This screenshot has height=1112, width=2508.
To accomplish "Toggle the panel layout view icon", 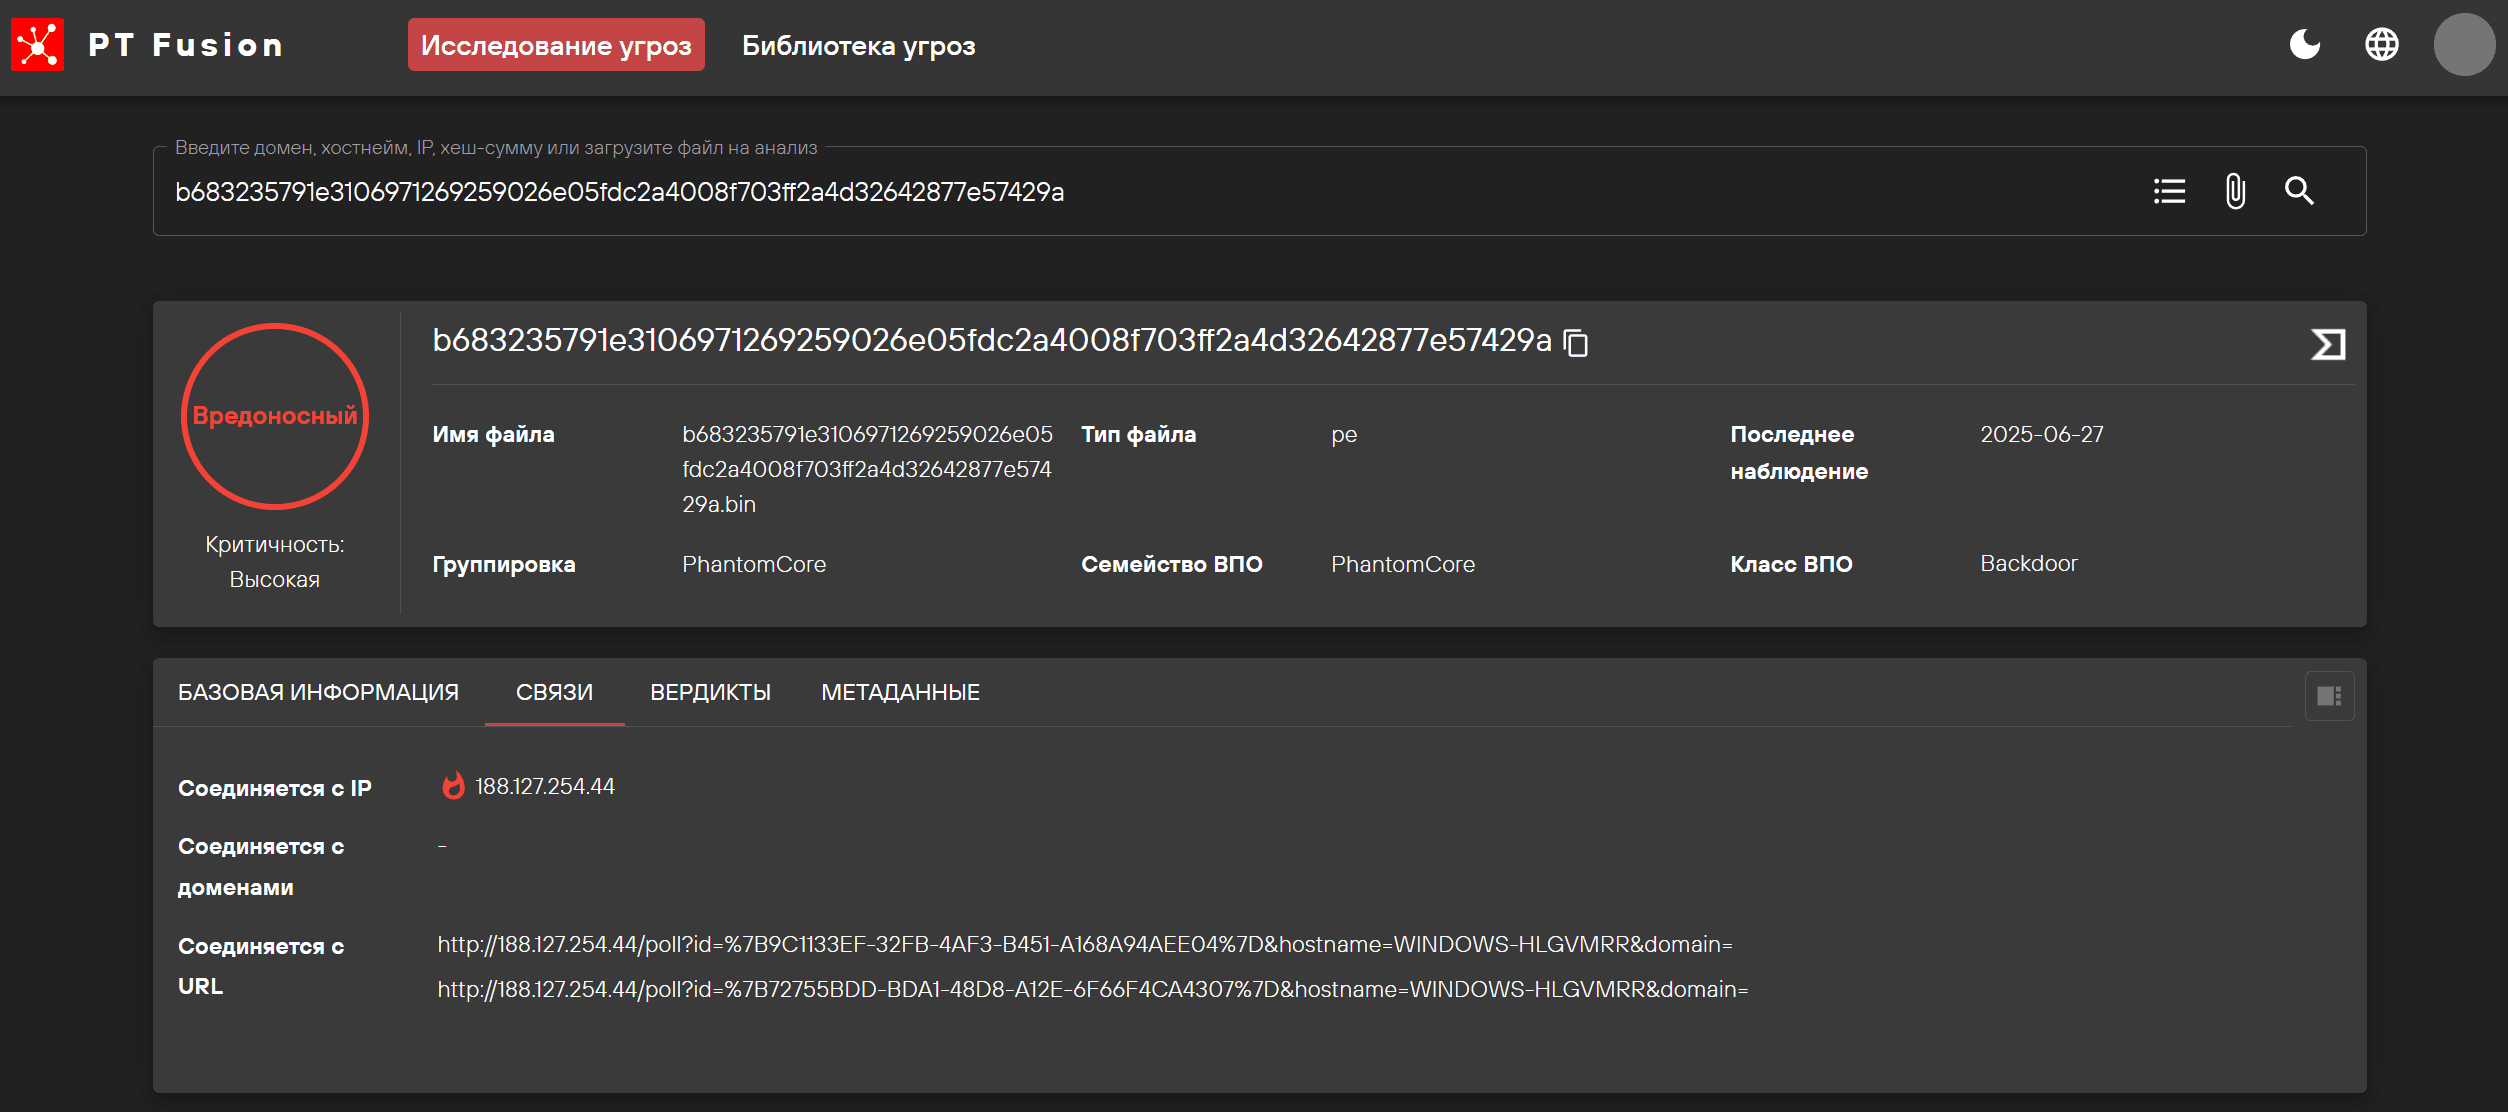I will 2329,696.
